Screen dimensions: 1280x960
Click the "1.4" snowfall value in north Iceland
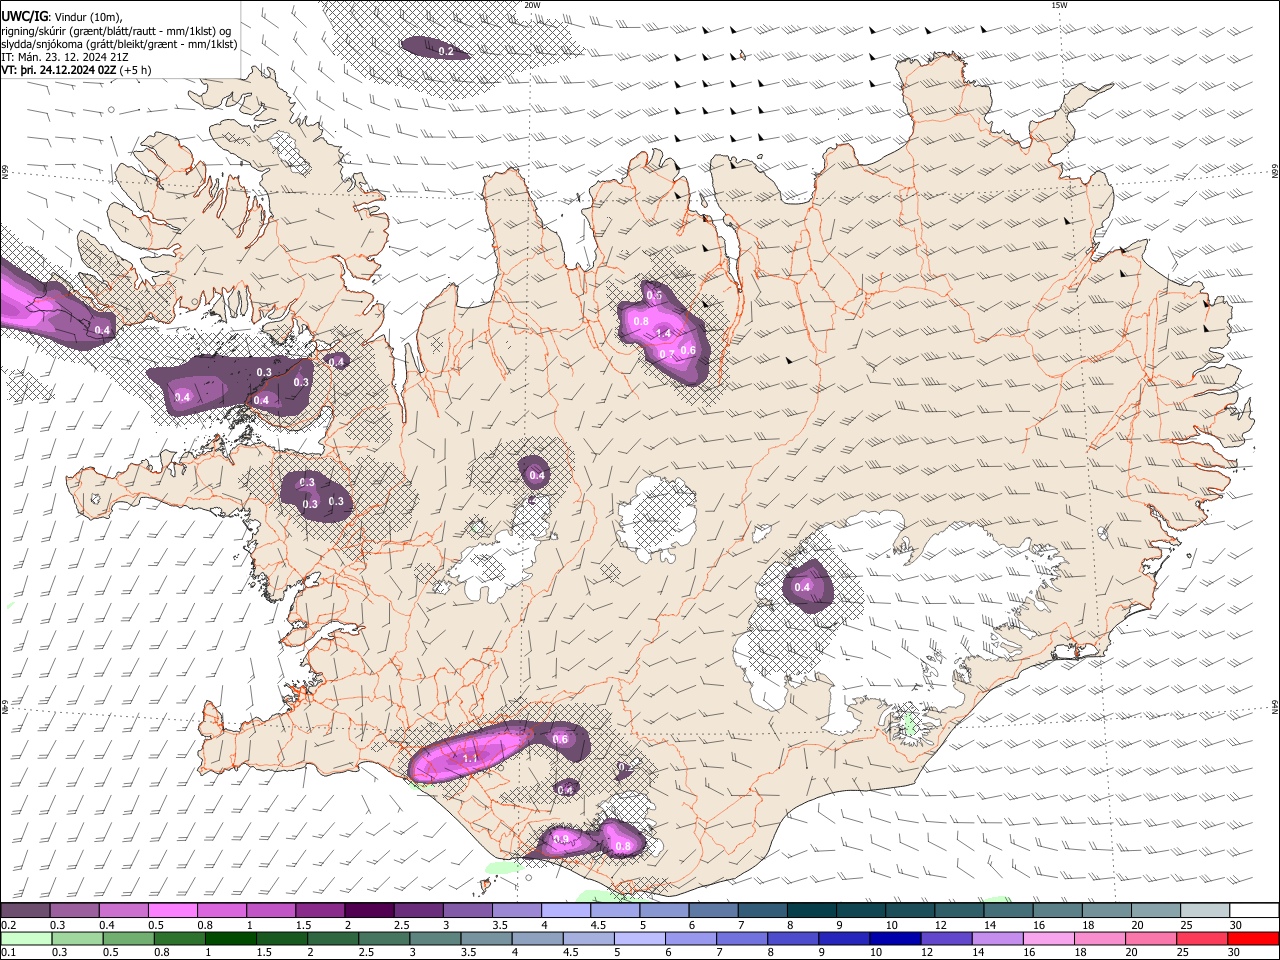tap(663, 333)
